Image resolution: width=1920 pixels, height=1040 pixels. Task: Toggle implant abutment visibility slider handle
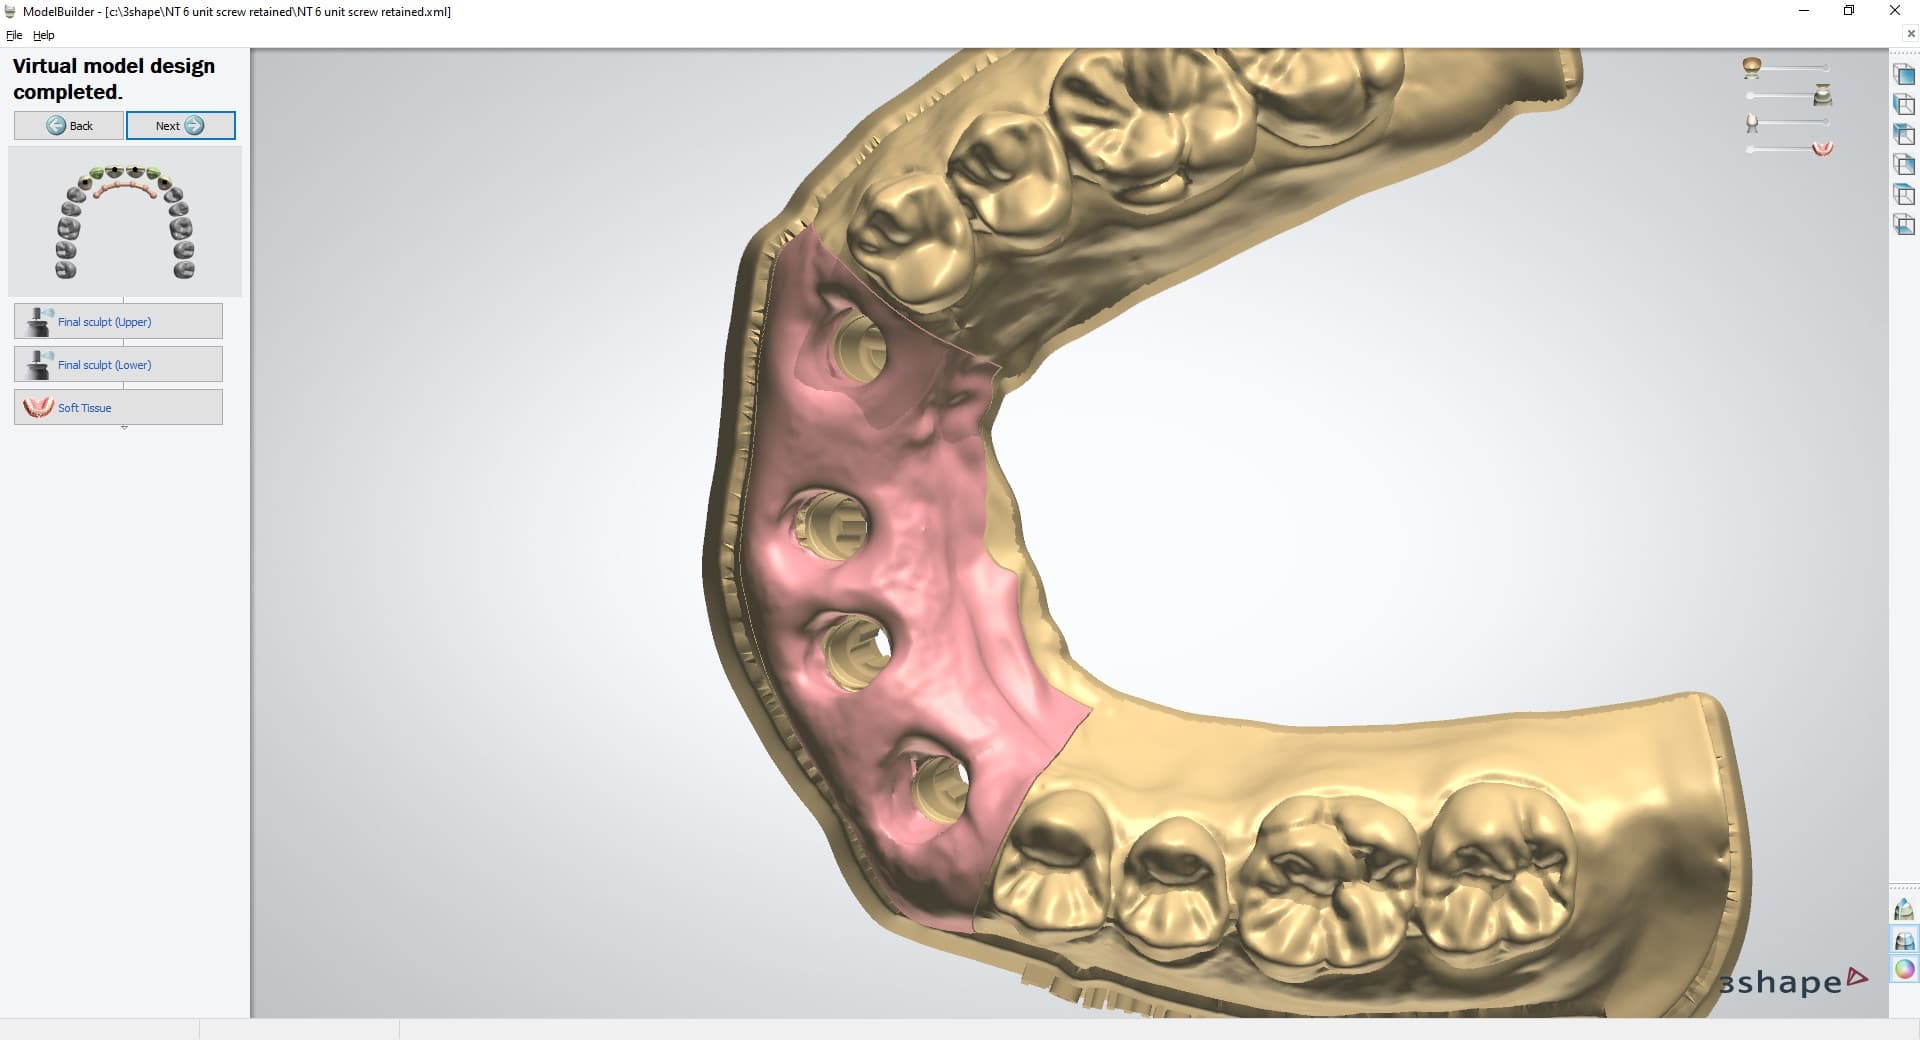pyautogui.click(x=1750, y=95)
